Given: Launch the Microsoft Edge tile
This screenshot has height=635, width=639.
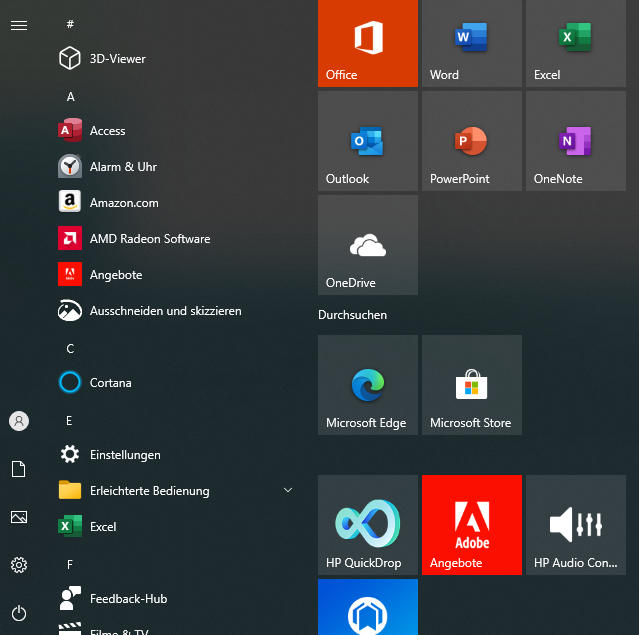Looking at the screenshot, I should tap(368, 385).
